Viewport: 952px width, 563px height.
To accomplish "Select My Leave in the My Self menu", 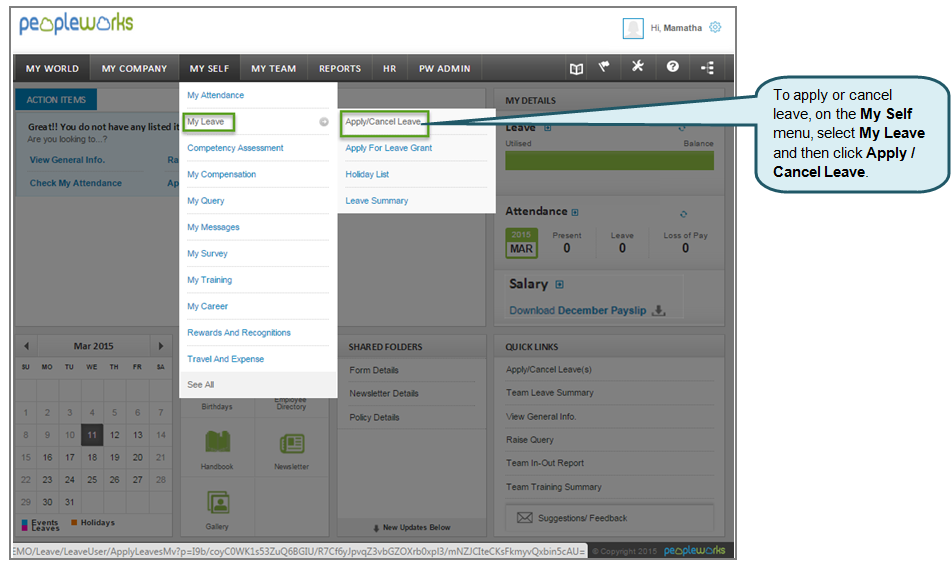I will pyautogui.click(x=206, y=121).
